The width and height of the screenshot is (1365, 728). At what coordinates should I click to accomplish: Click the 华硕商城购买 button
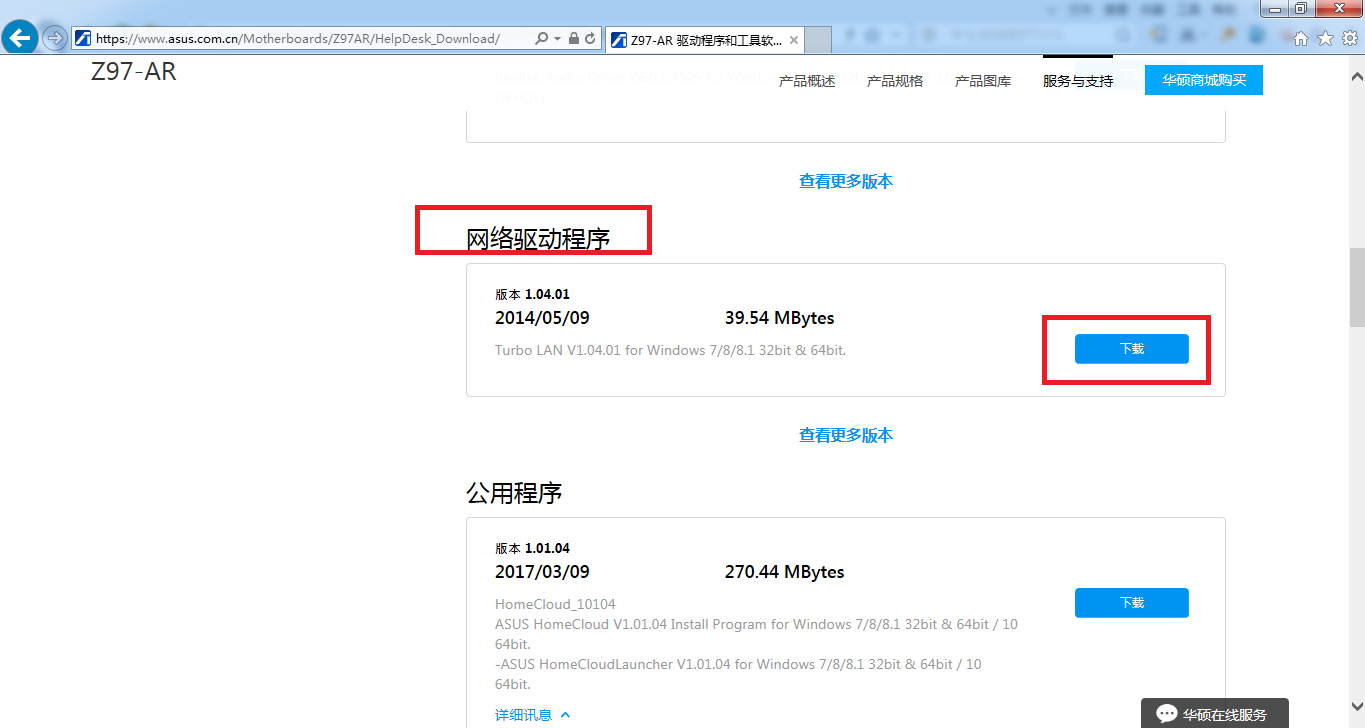click(x=1204, y=80)
